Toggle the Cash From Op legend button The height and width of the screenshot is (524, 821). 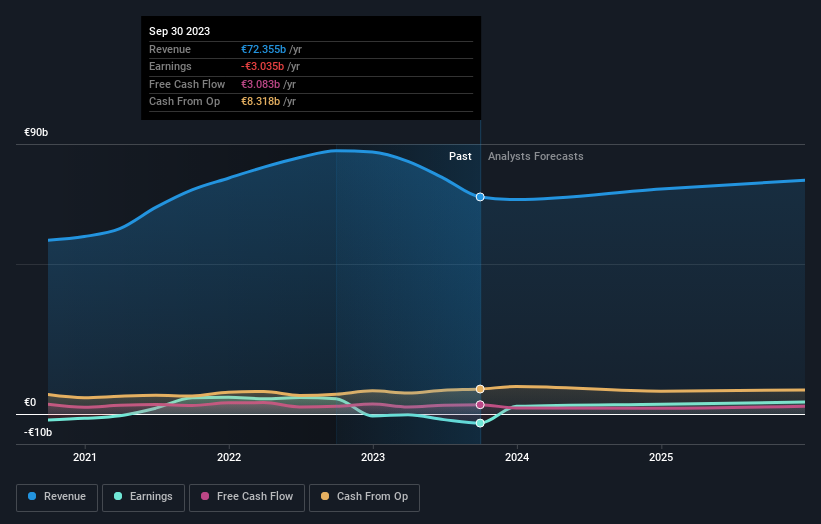click(364, 497)
